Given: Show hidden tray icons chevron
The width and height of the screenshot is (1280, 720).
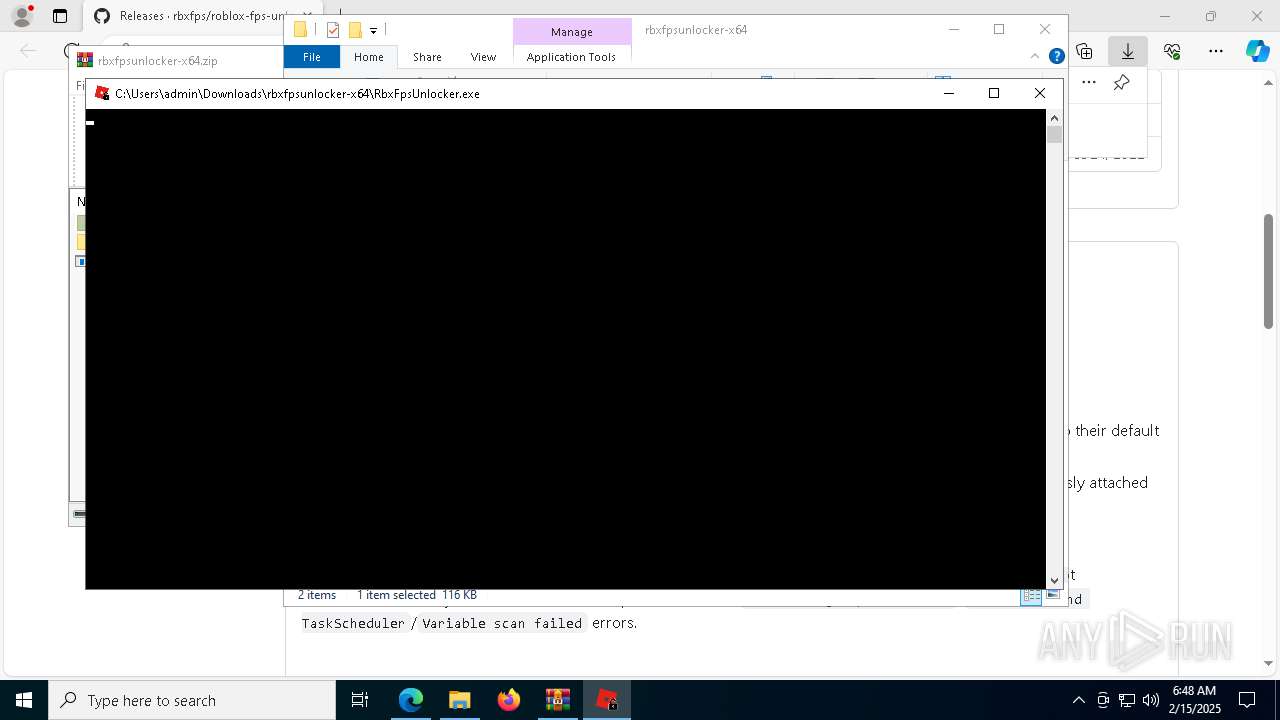Looking at the screenshot, I should pyautogui.click(x=1078, y=700).
